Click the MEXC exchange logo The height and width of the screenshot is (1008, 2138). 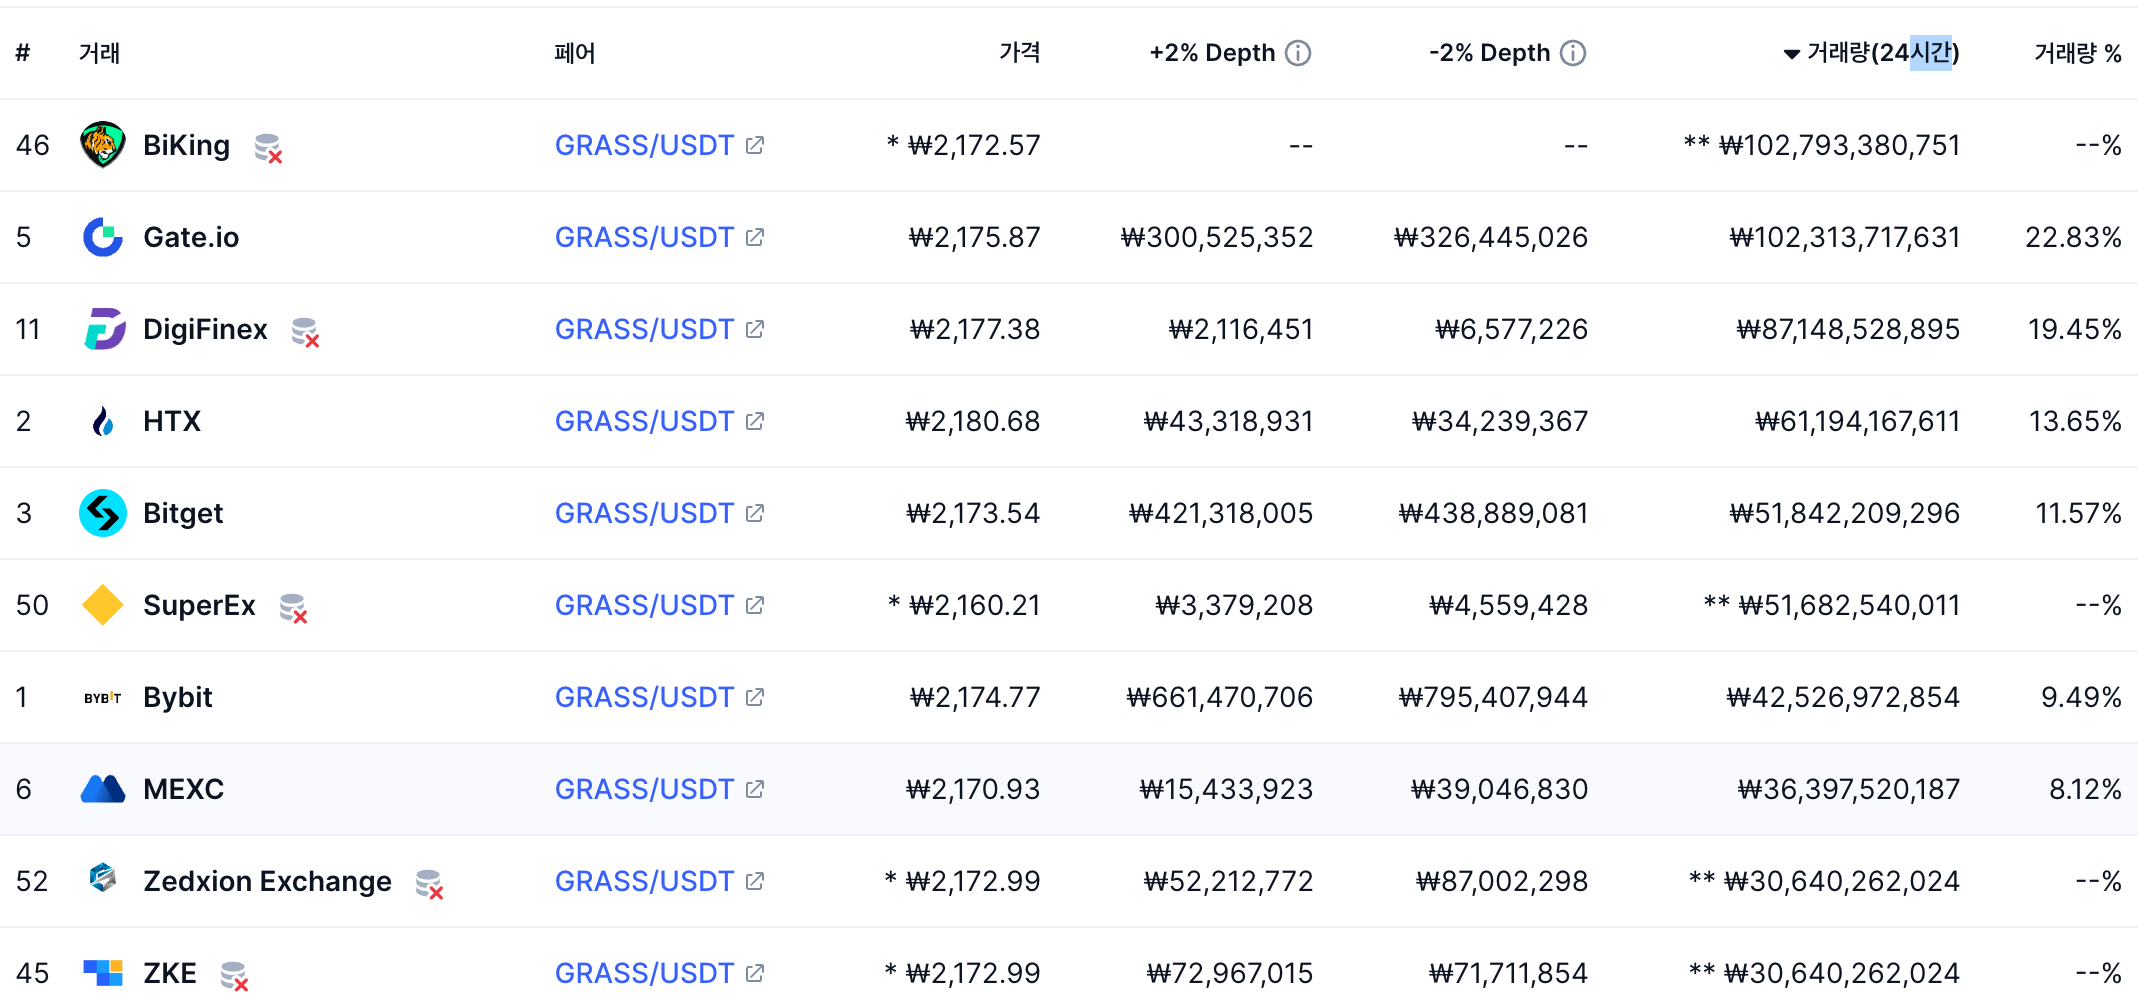pos(102,789)
